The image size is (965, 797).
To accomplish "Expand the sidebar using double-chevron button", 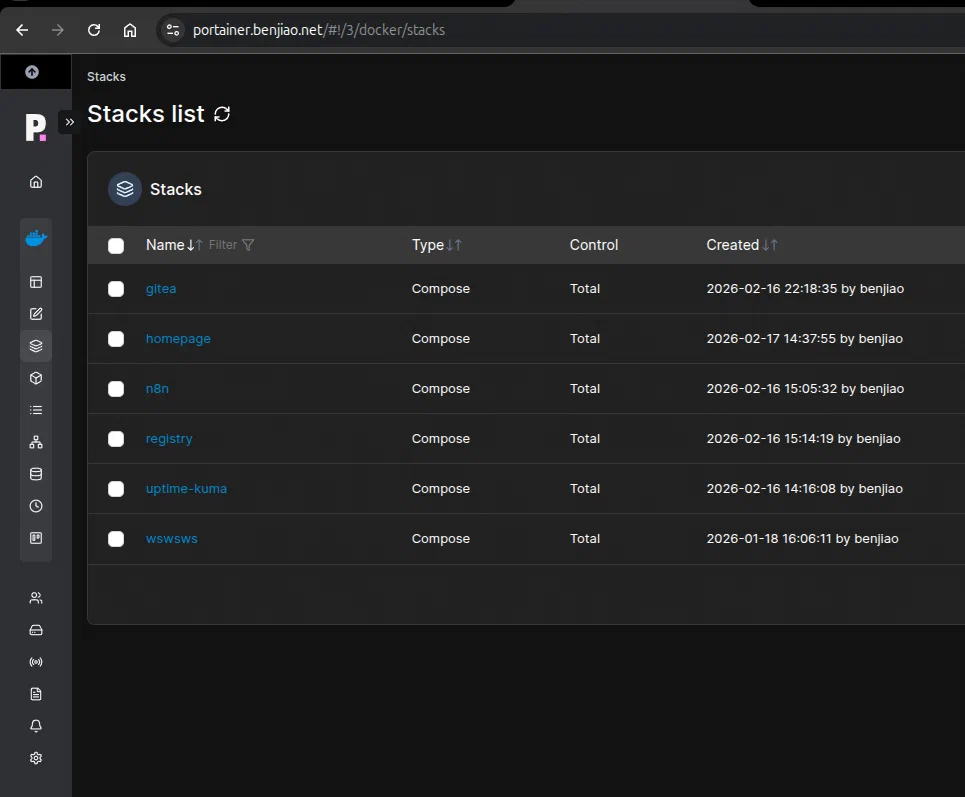I will coord(69,122).
